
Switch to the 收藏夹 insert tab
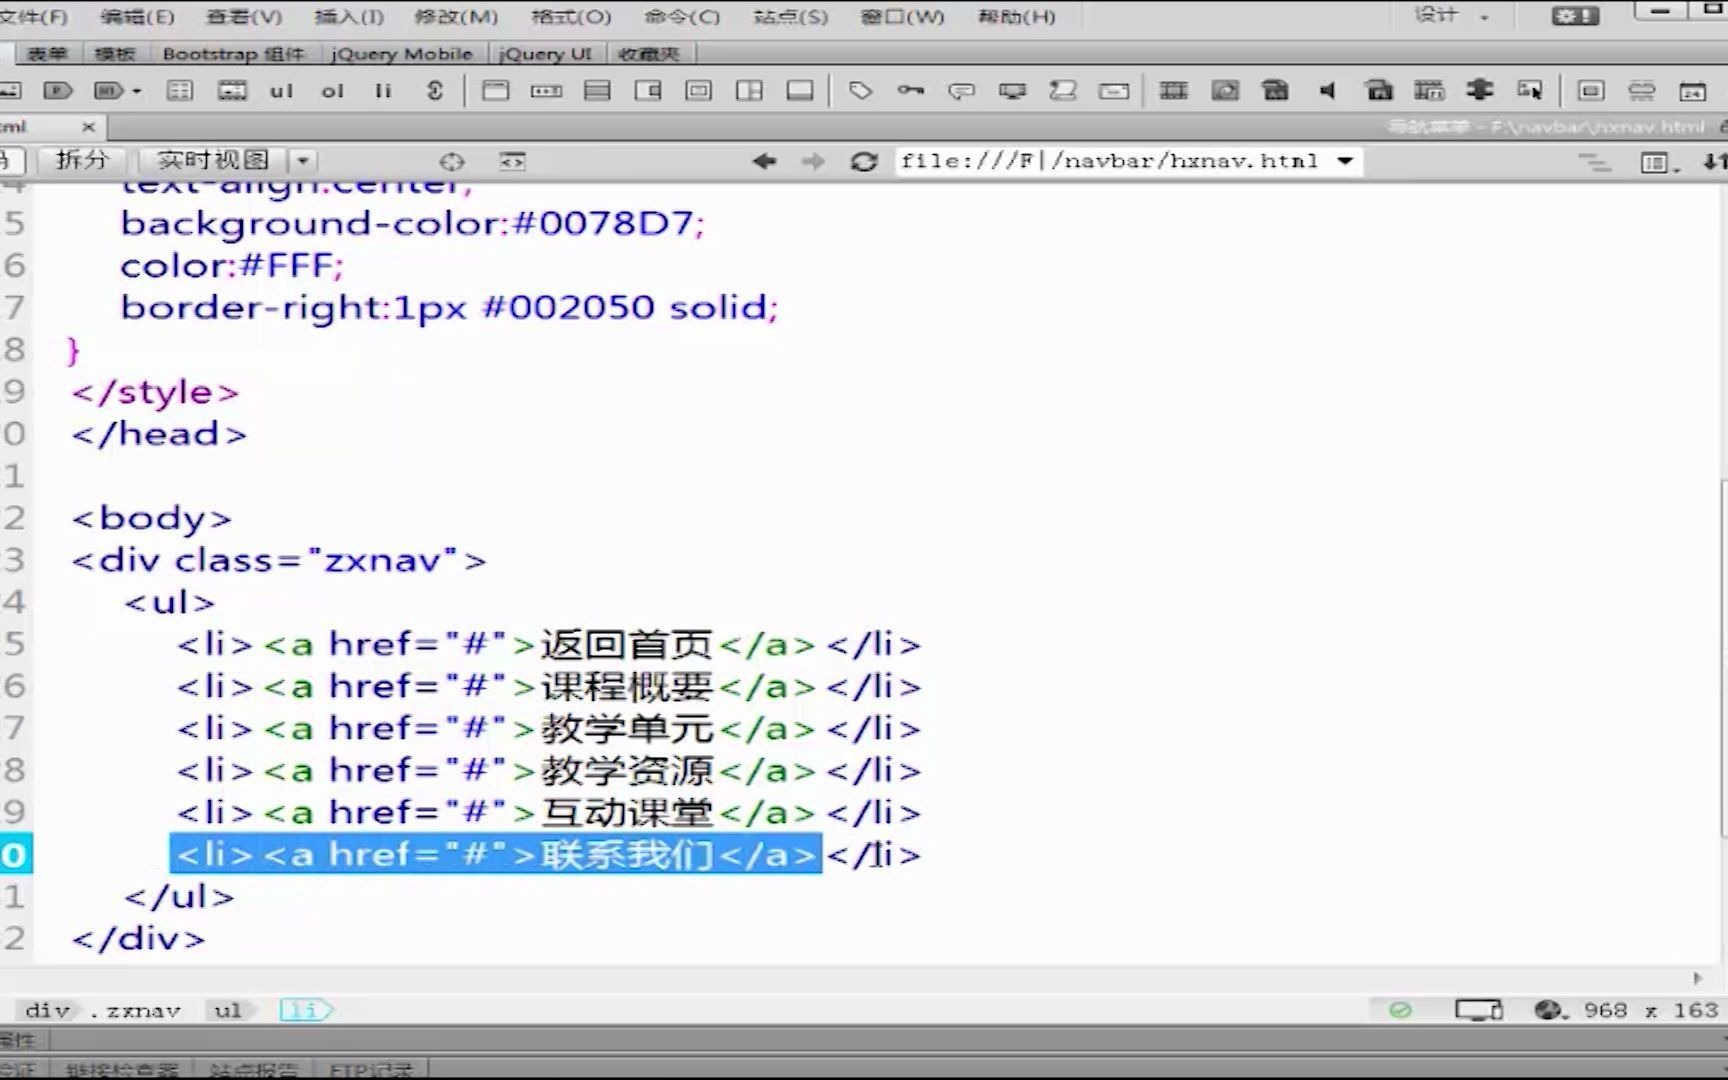click(x=649, y=54)
